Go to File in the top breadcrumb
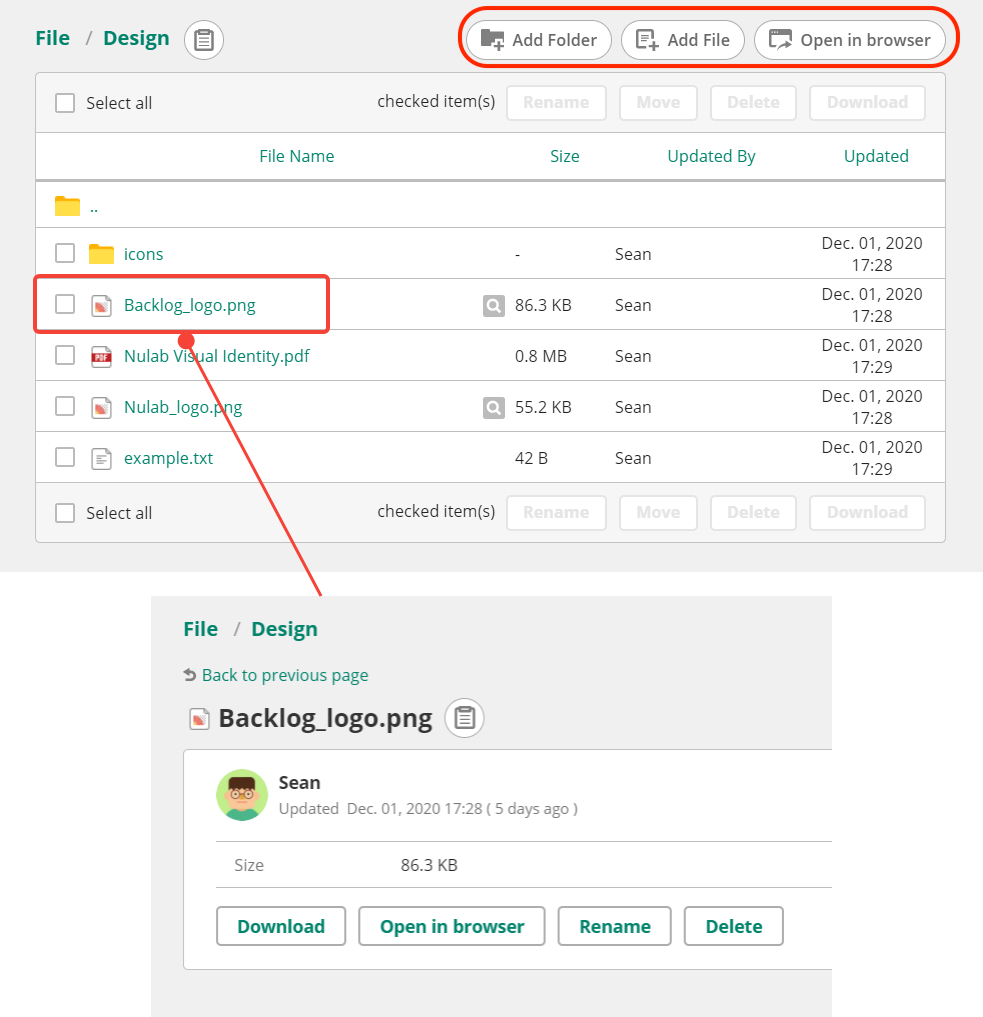 (x=52, y=39)
